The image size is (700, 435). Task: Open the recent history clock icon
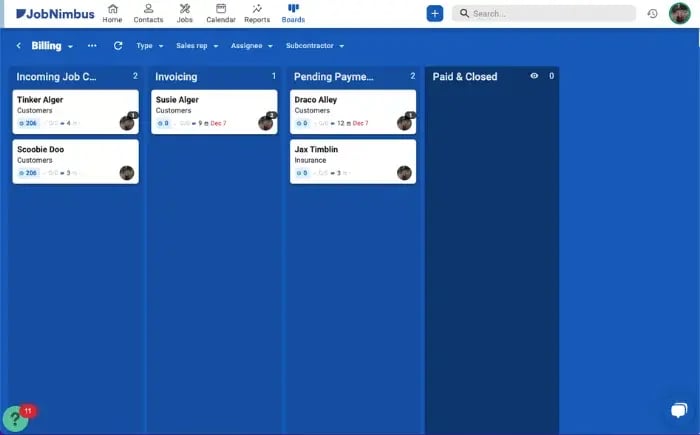(652, 14)
